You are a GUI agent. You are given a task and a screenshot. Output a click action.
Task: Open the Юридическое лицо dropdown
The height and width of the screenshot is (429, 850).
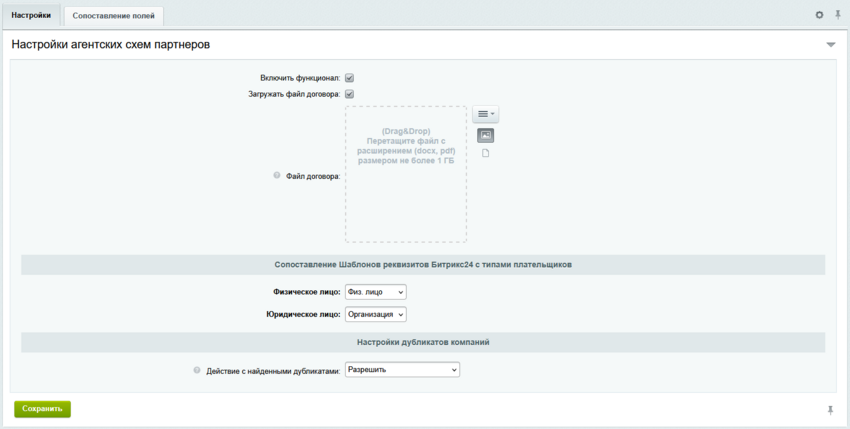pos(376,314)
